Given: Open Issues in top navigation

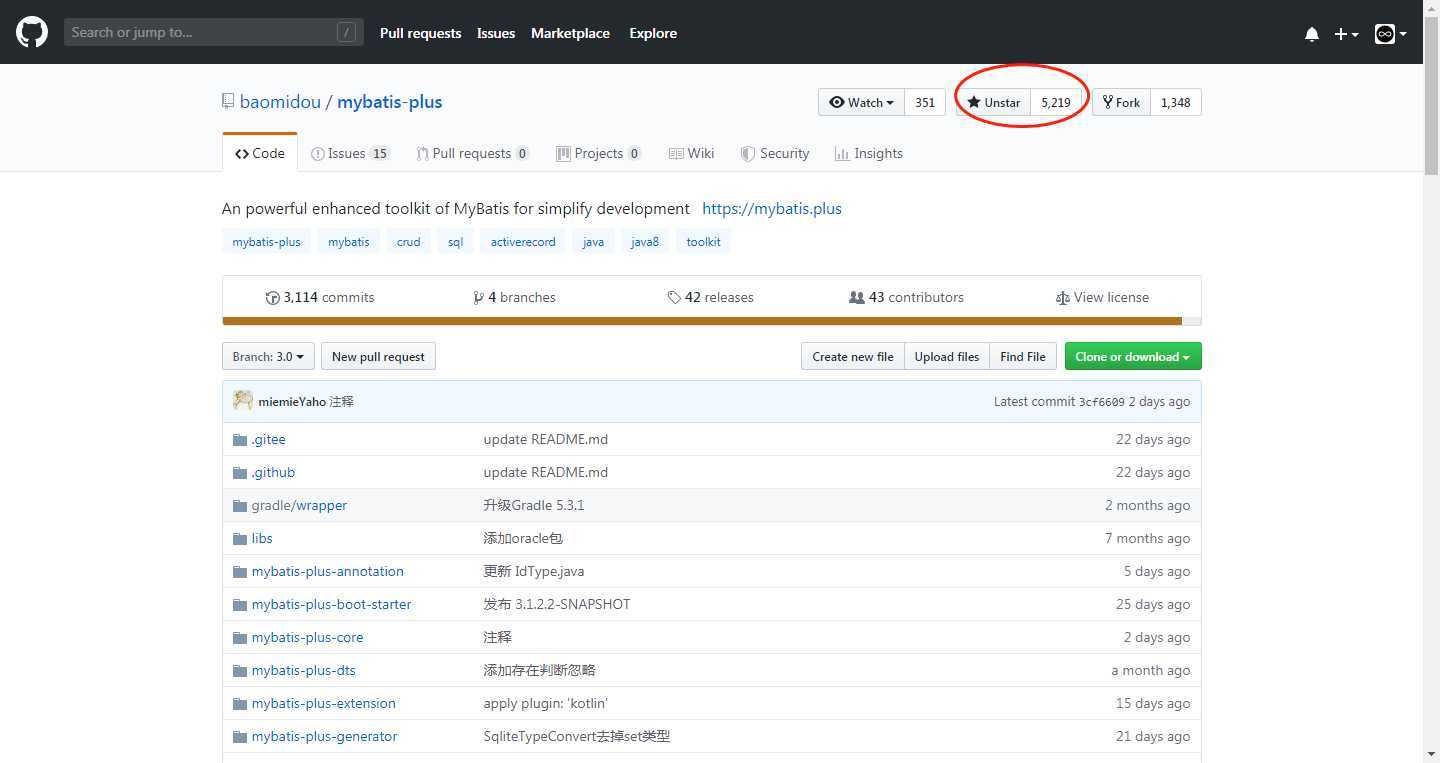Looking at the screenshot, I should [496, 33].
